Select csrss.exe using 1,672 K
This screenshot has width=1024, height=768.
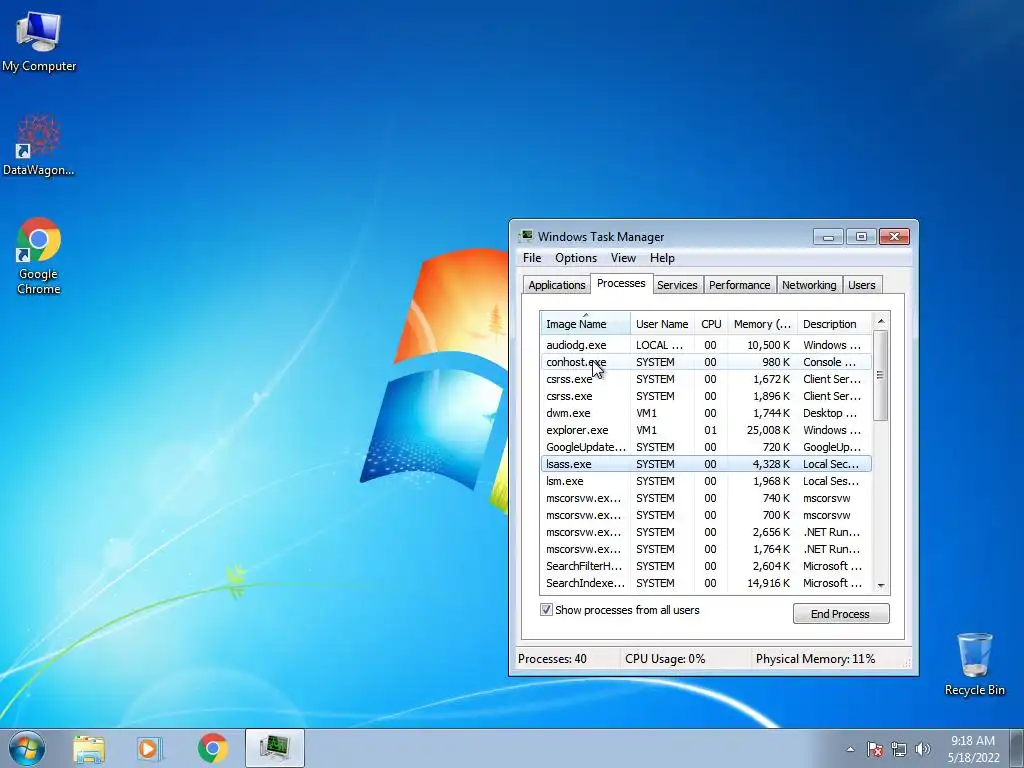[706, 379]
